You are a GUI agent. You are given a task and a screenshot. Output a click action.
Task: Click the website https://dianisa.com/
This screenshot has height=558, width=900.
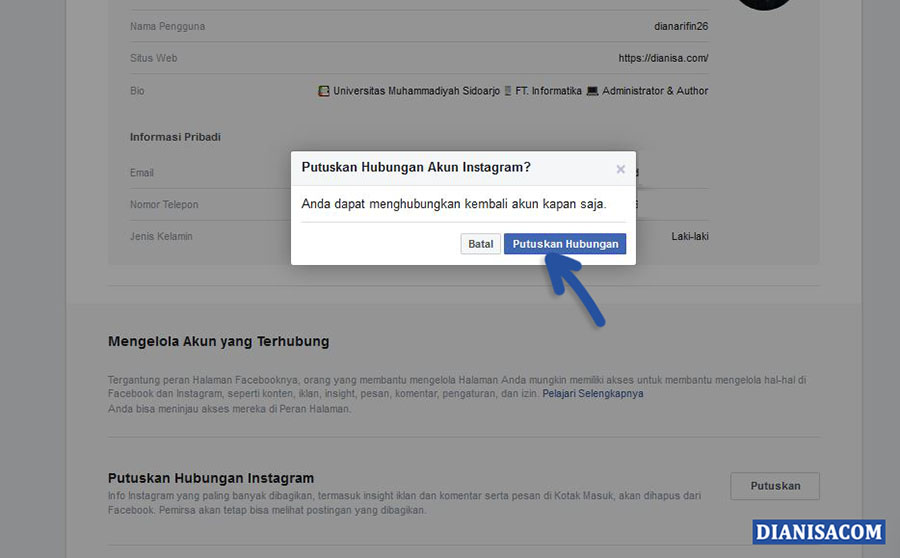tap(663, 58)
